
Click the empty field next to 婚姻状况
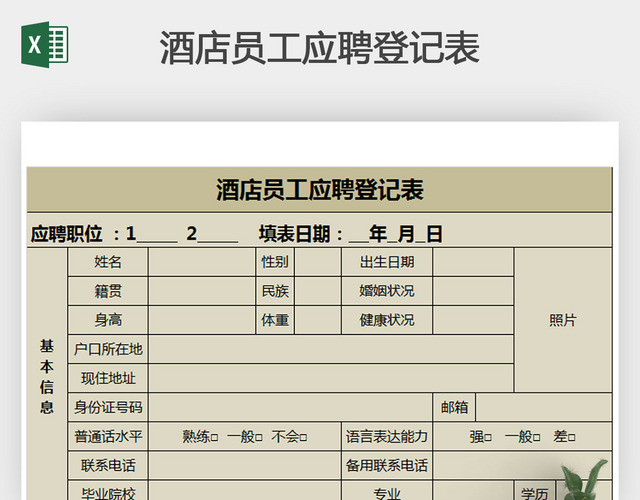[x=473, y=291]
